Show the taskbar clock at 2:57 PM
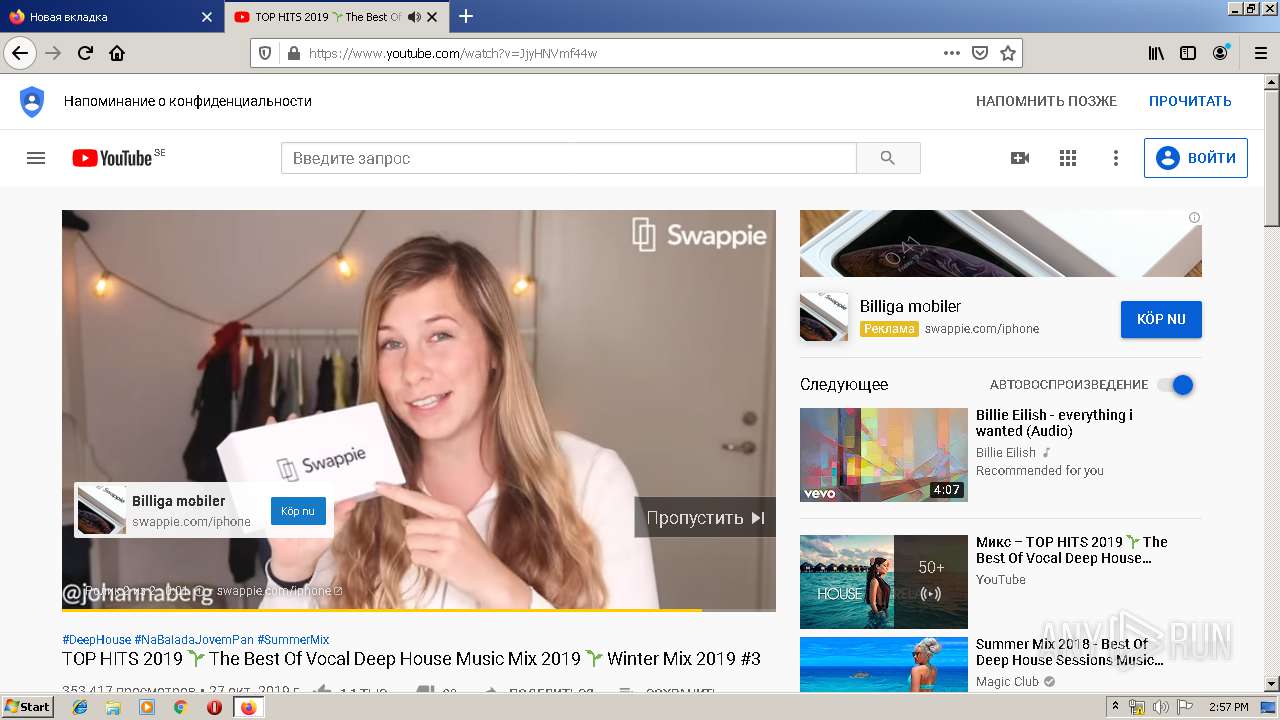1280x720 pixels. [x=1229, y=707]
